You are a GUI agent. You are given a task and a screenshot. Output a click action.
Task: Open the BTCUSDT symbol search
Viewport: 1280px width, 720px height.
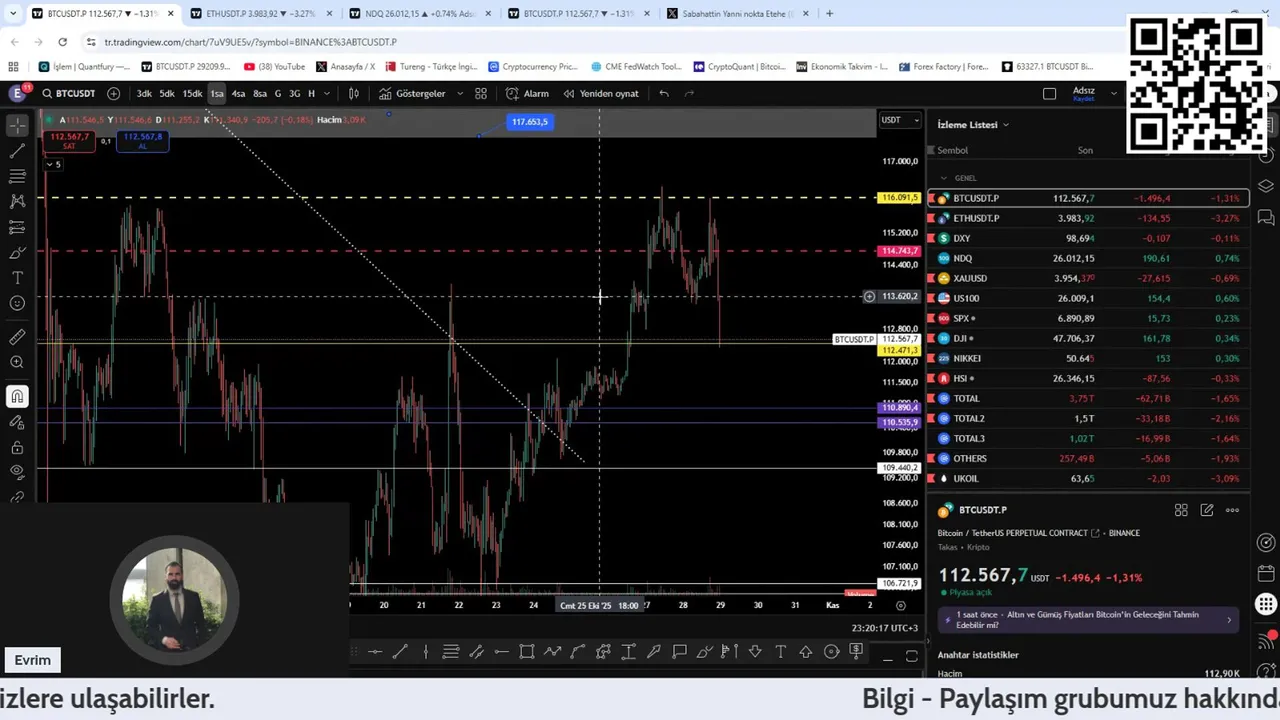68,93
